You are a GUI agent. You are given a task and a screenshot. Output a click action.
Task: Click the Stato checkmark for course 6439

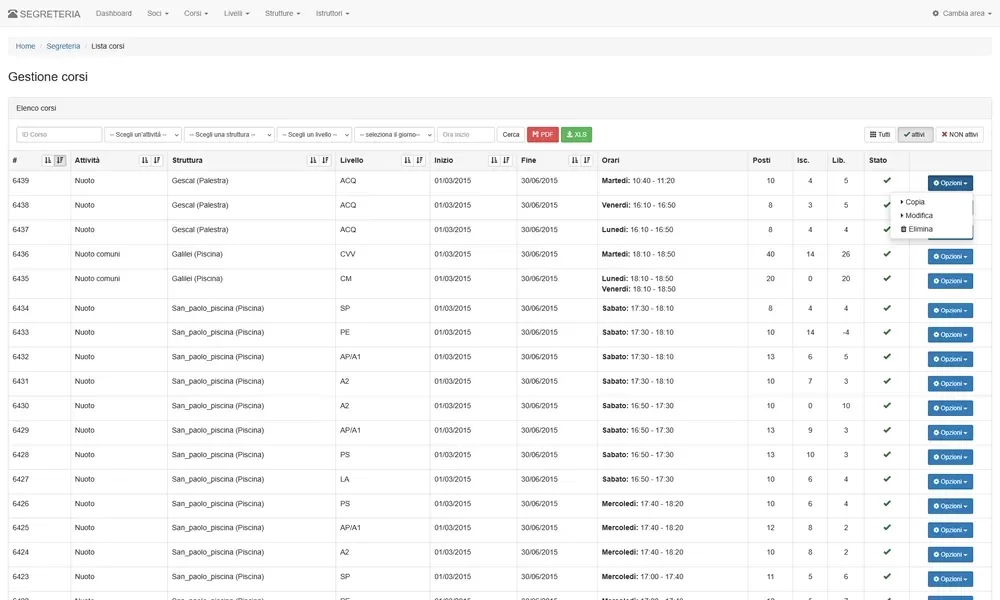(886, 180)
